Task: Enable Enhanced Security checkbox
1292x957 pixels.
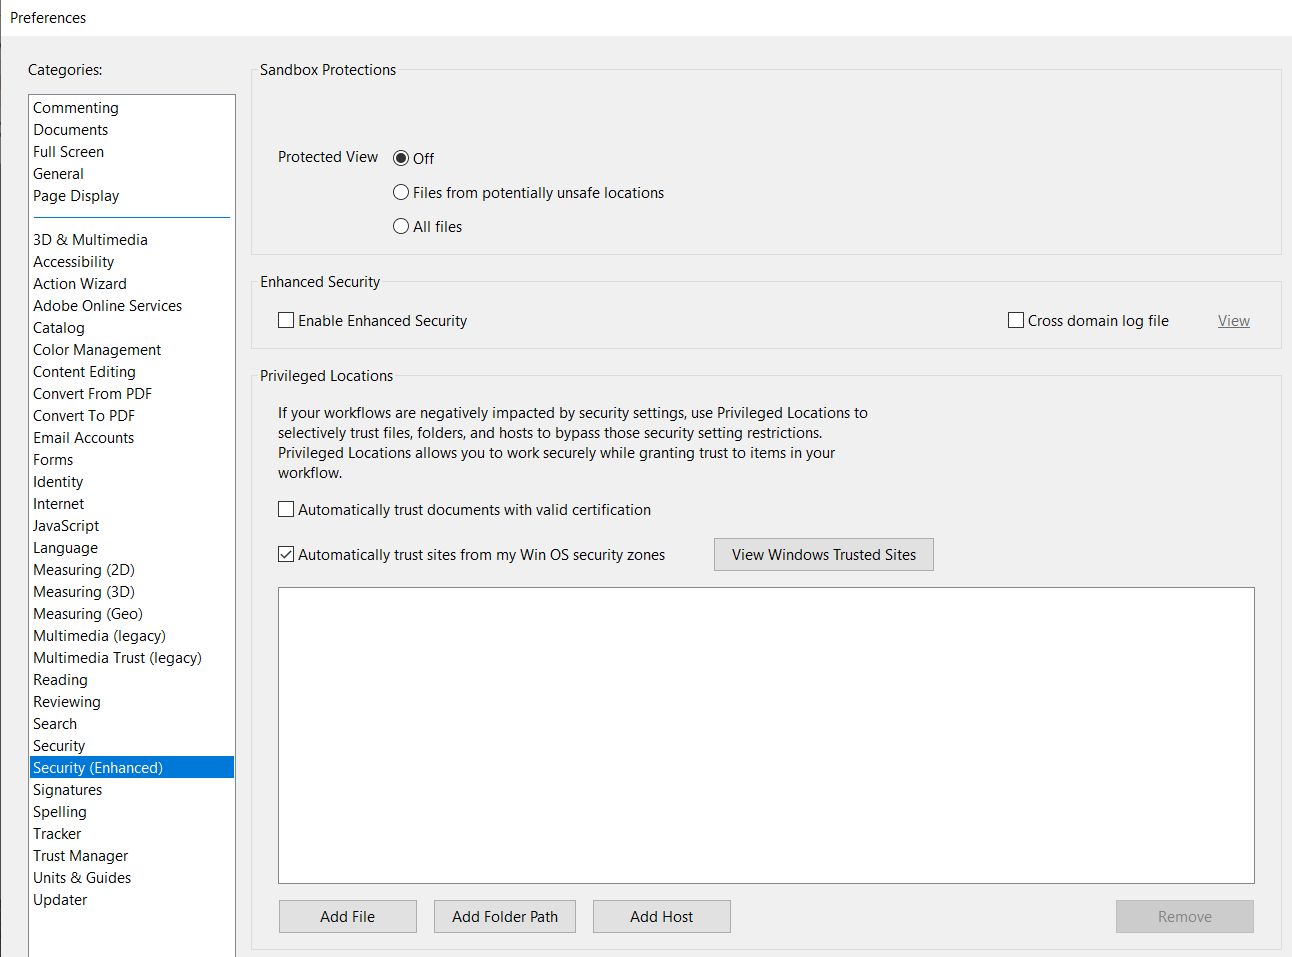Action: (x=286, y=321)
